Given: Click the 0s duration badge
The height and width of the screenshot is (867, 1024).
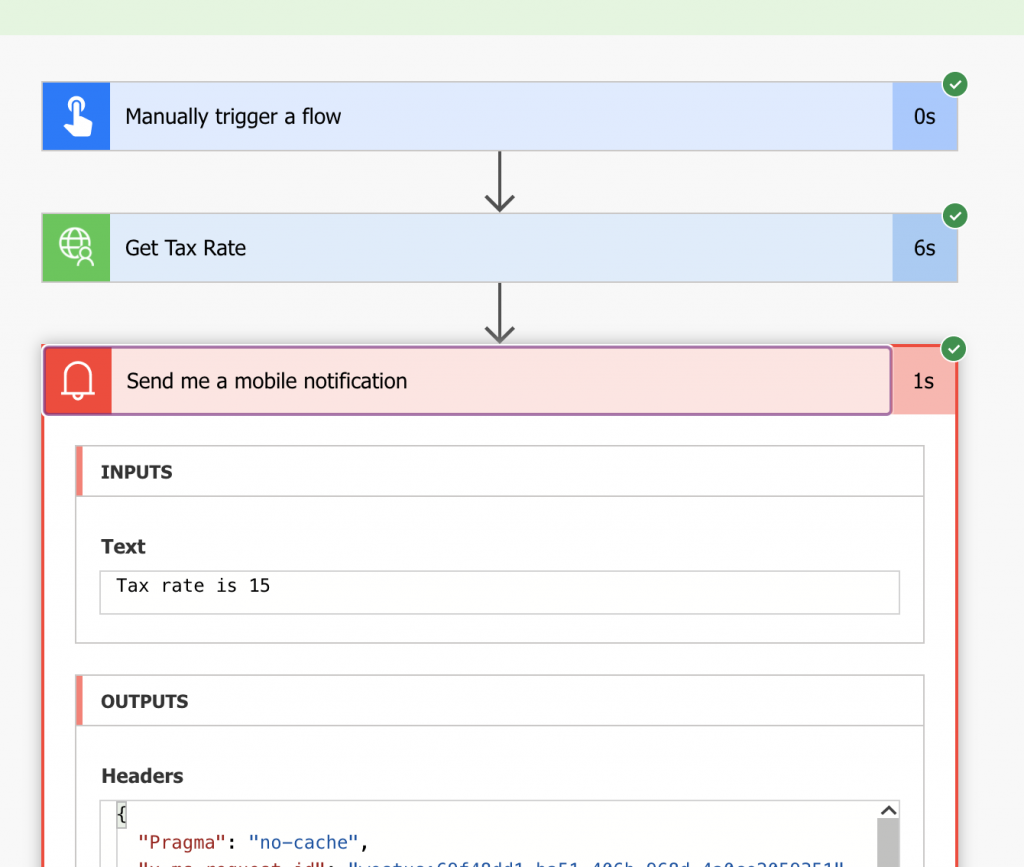Looking at the screenshot, I should pos(925,116).
